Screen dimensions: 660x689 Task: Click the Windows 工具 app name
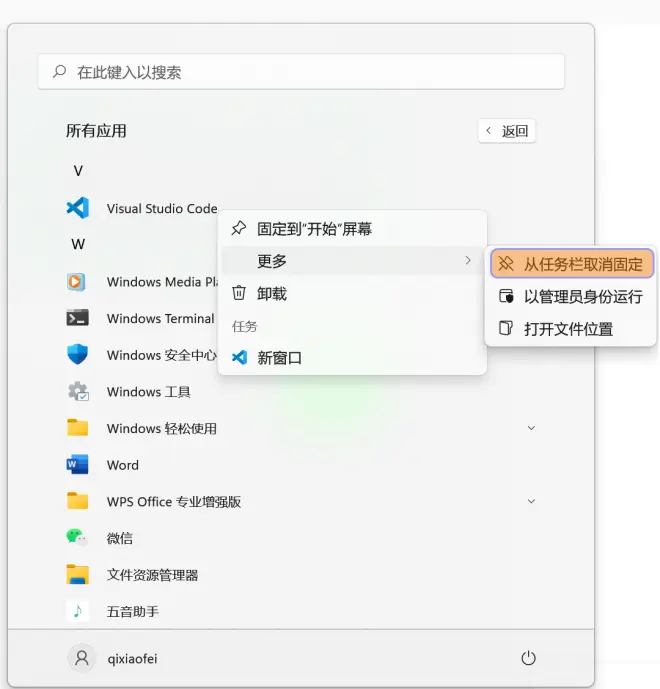(x=149, y=392)
